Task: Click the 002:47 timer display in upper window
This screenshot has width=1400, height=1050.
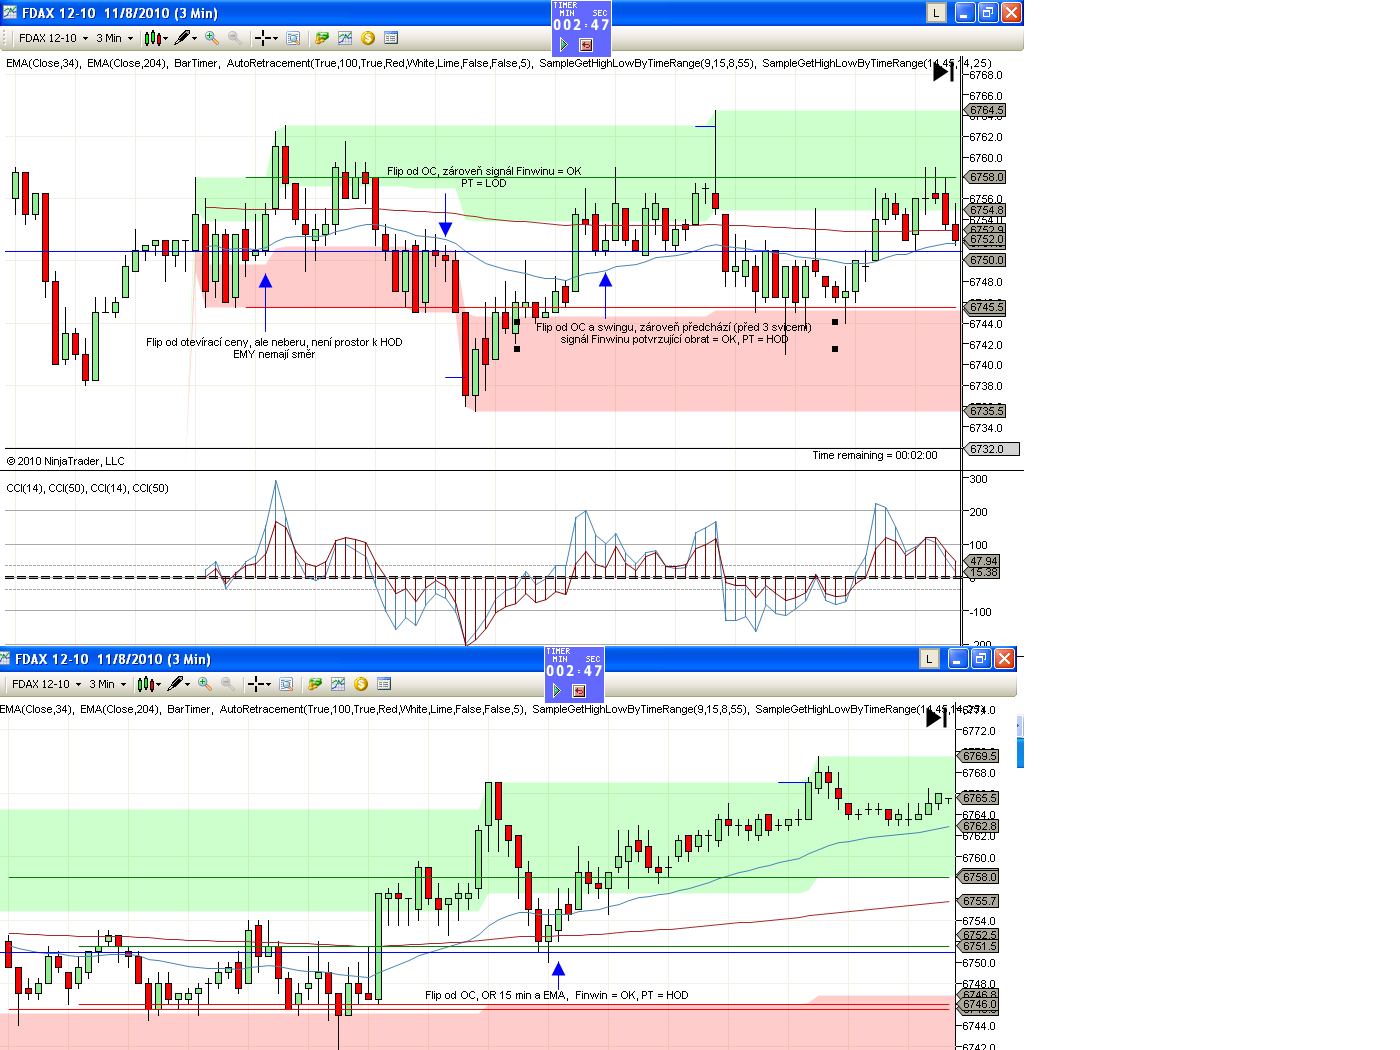Action: (x=581, y=25)
